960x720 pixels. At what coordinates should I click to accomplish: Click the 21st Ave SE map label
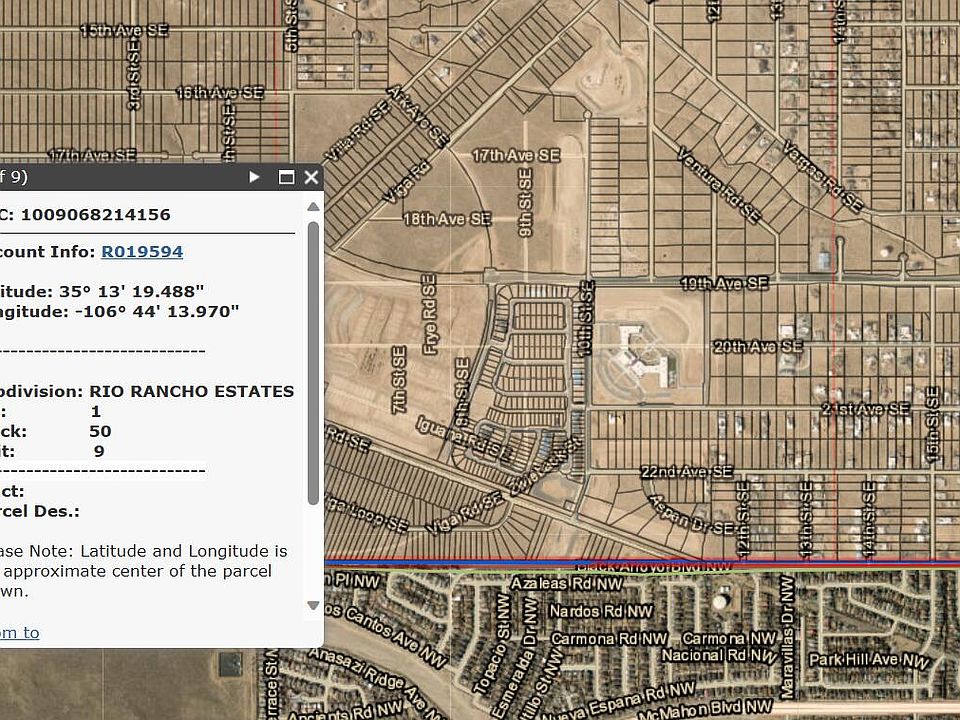coord(865,409)
